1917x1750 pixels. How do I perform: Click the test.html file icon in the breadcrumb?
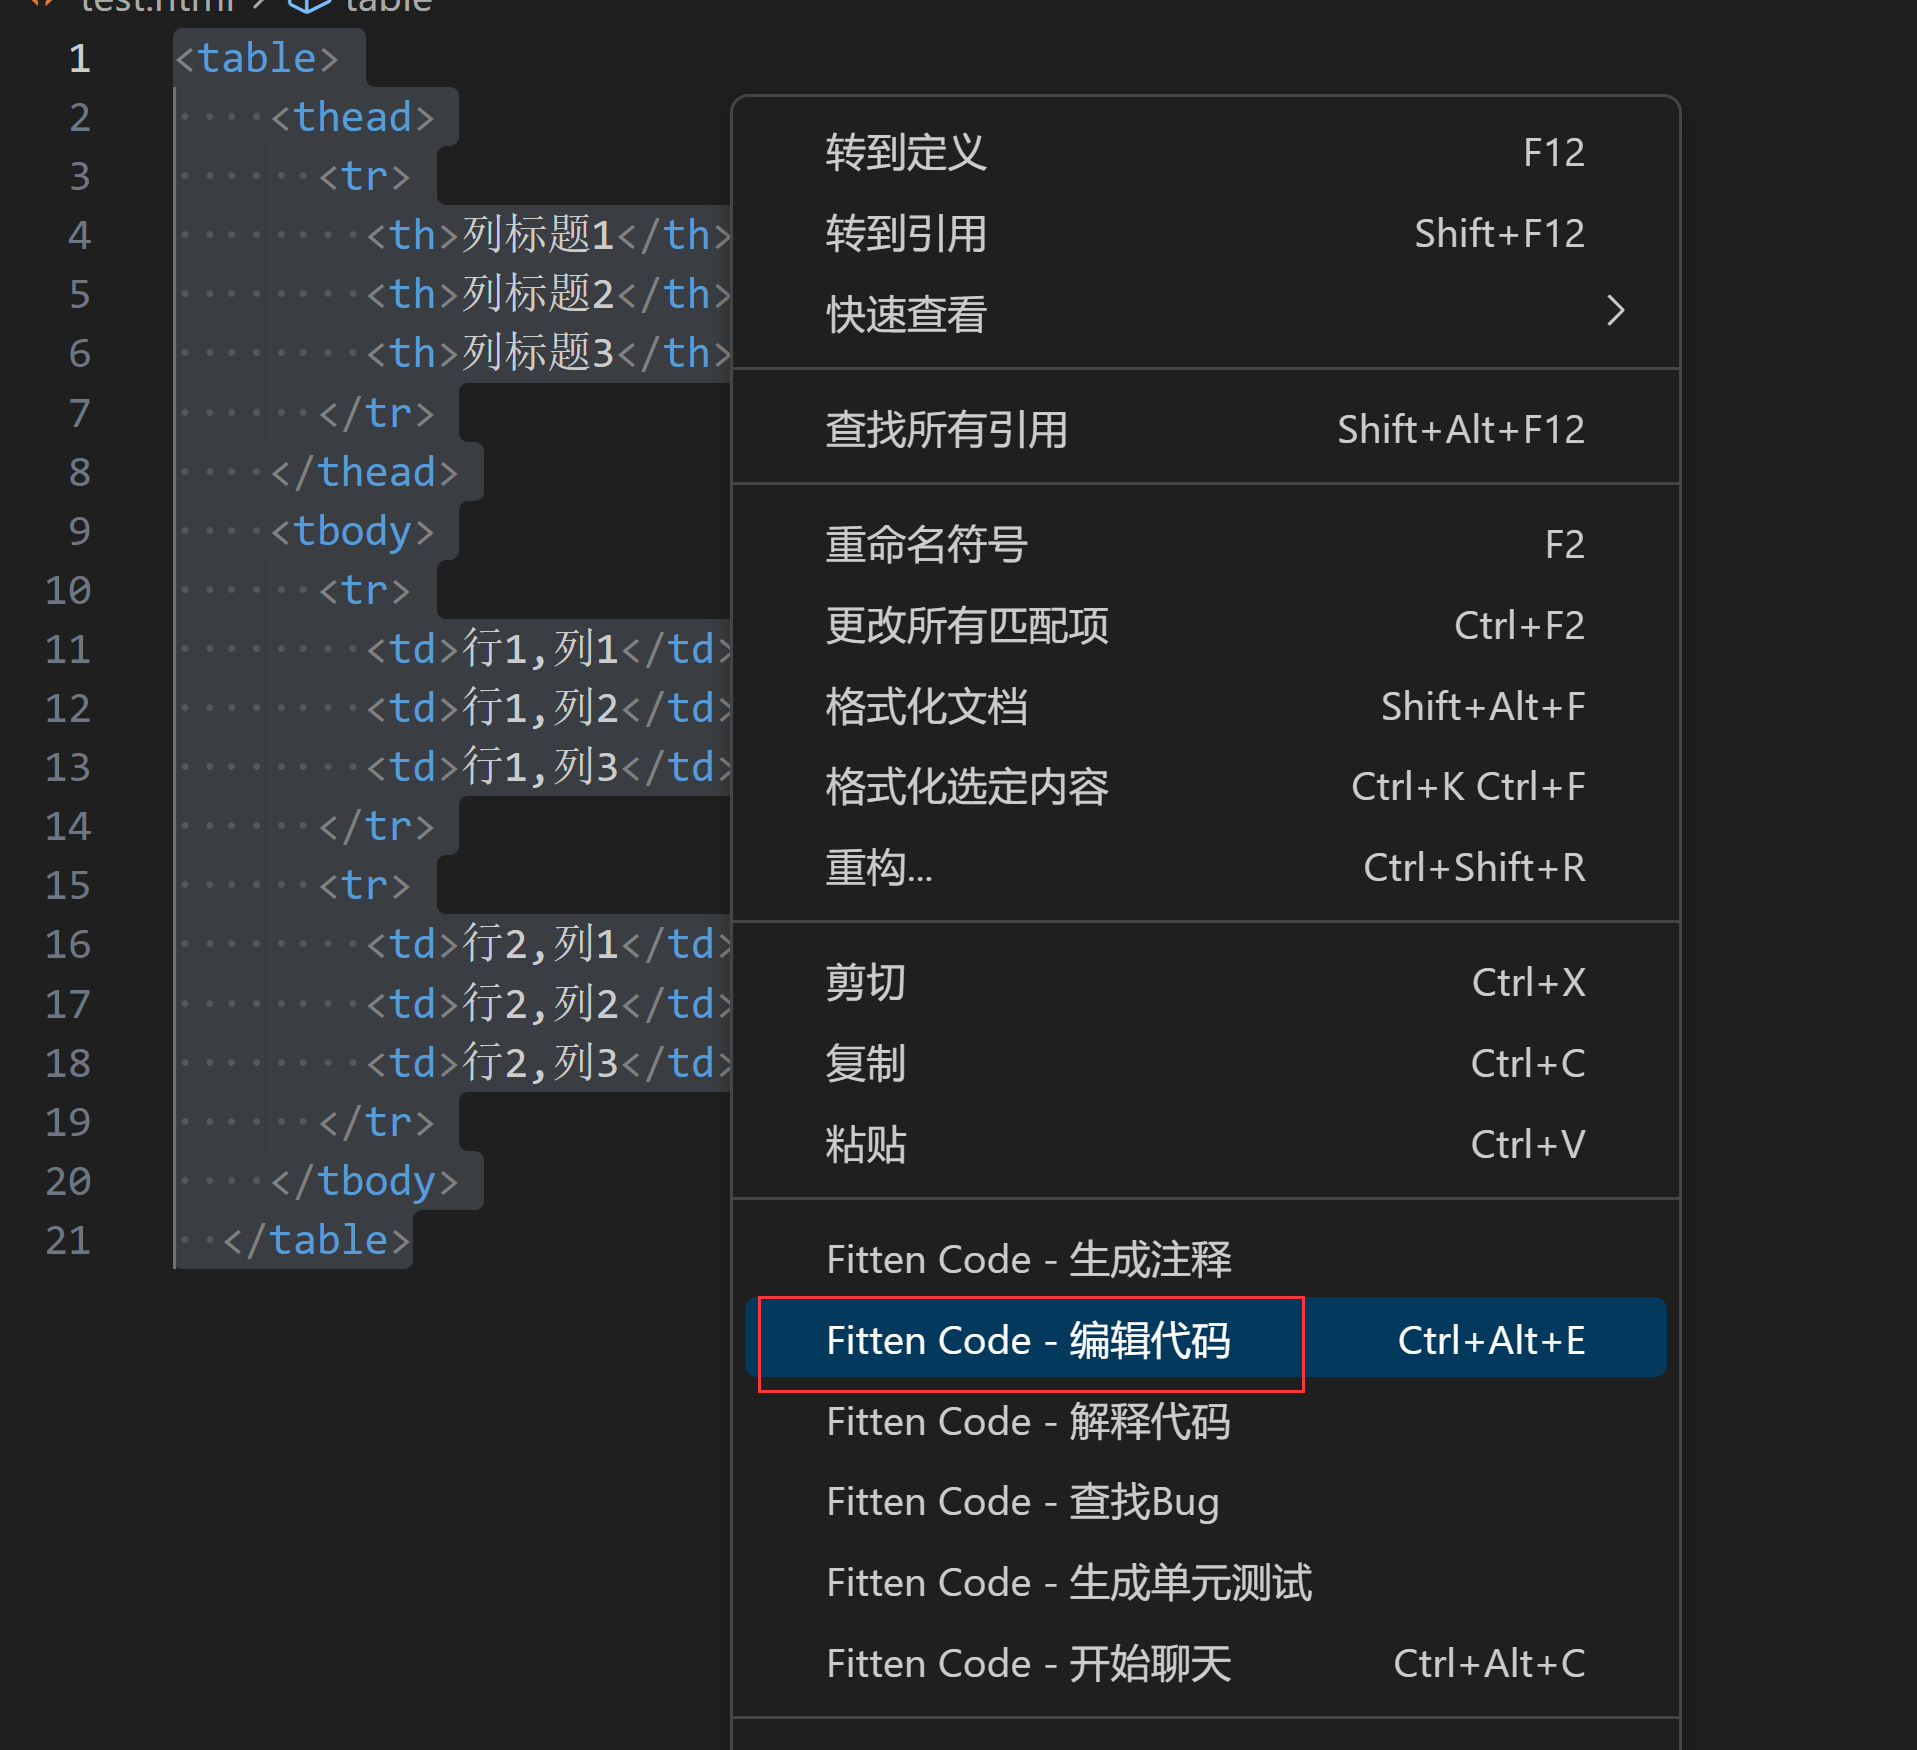coord(40,6)
